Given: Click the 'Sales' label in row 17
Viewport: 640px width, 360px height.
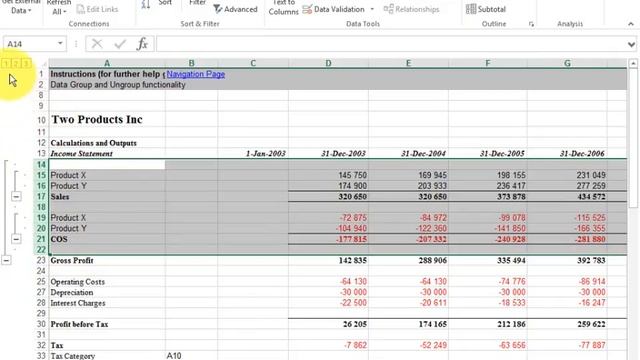Looking at the screenshot, I should pos(60,197).
